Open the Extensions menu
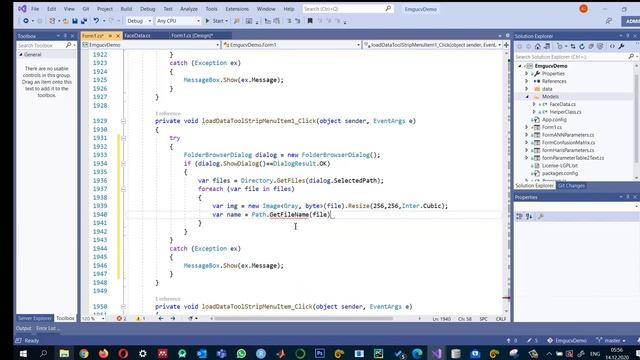Image resolution: width=640 pixels, height=360 pixels. (237, 9)
